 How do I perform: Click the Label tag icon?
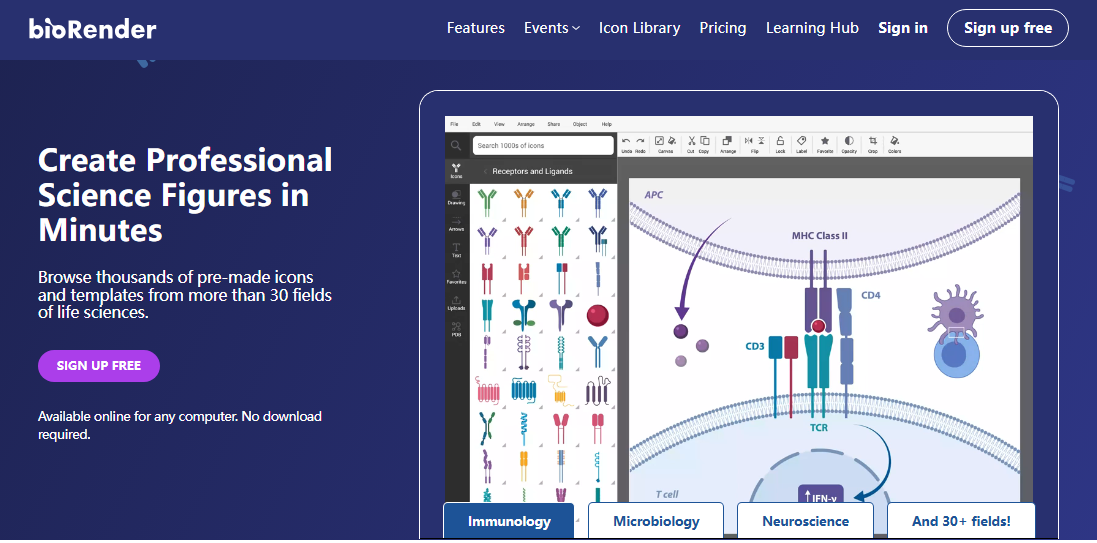(801, 142)
